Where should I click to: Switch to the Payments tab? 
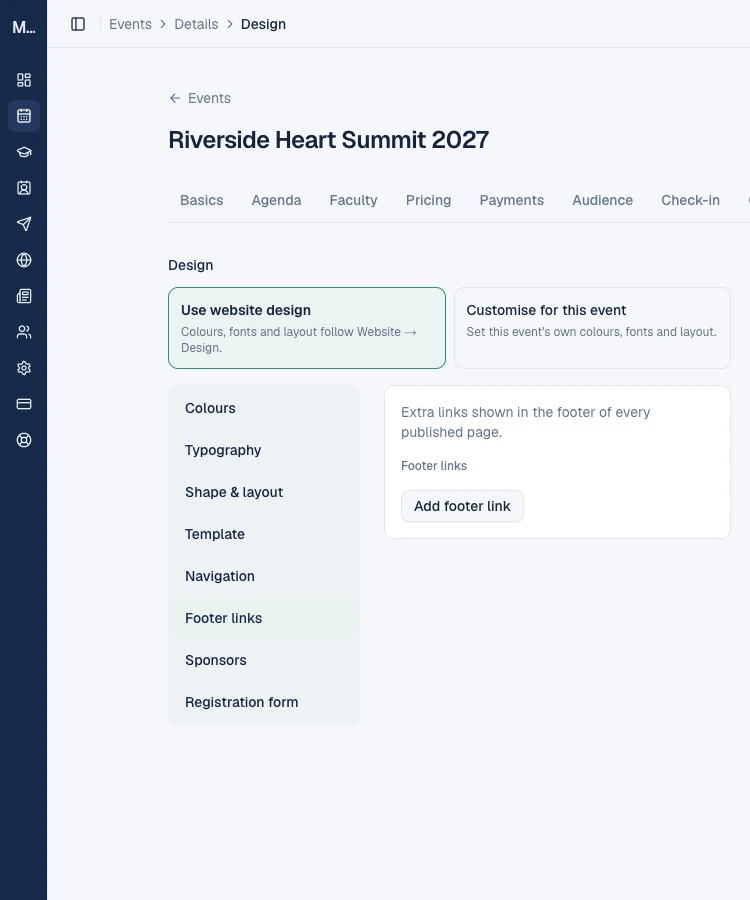pos(512,200)
